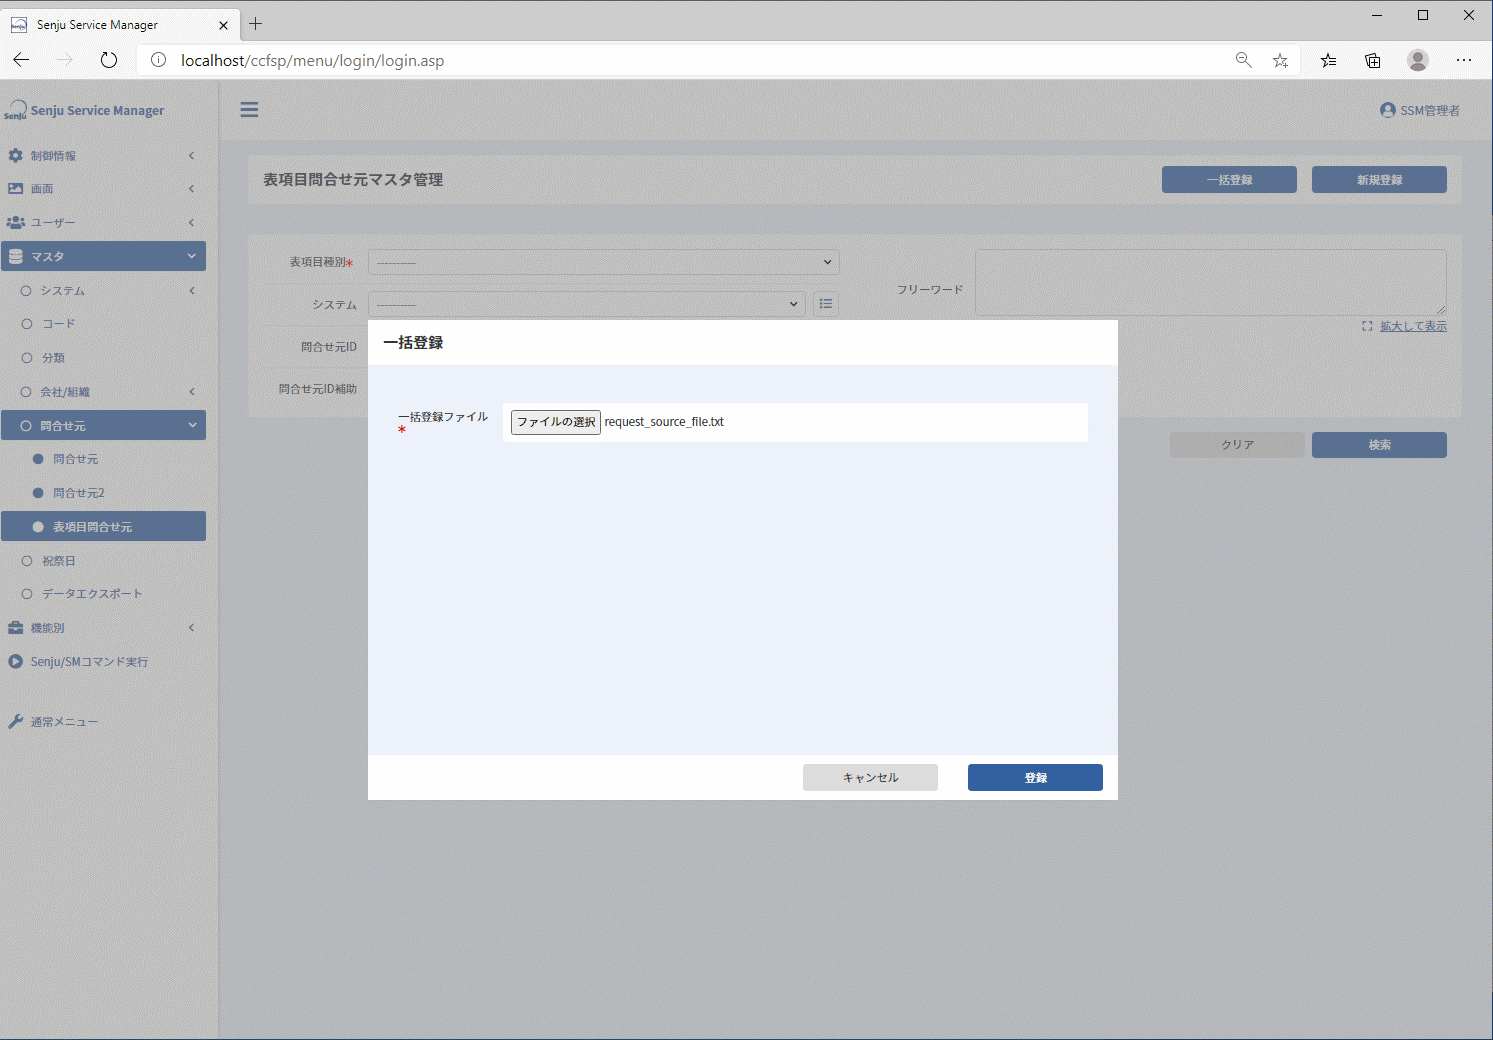Screen dimensions: 1493x1040
Task: Open the データエクスポート menu item
Action: [x=91, y=594]
